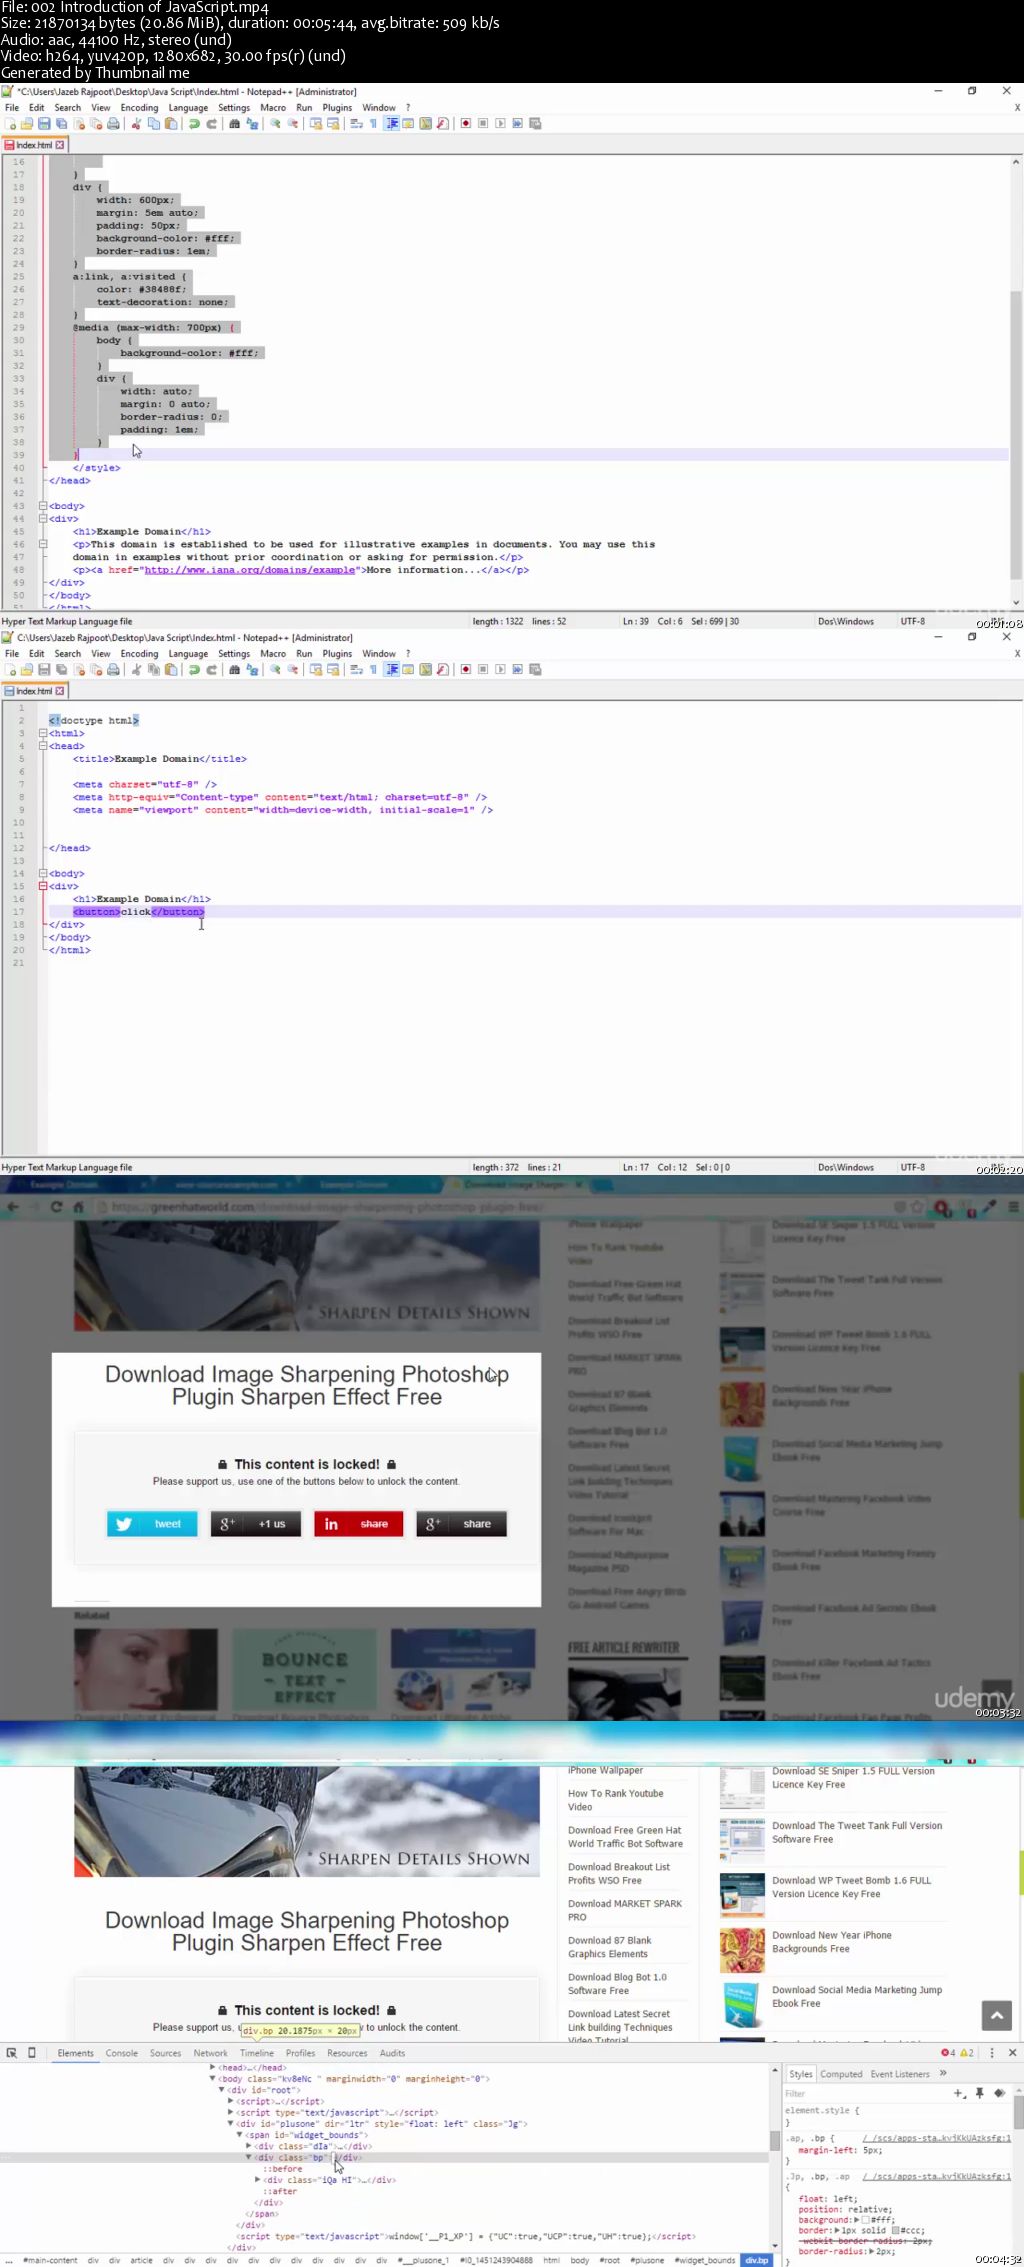Collapse body fold marker at line 43
This screenshot has height=2267, width=1024.
43,506
